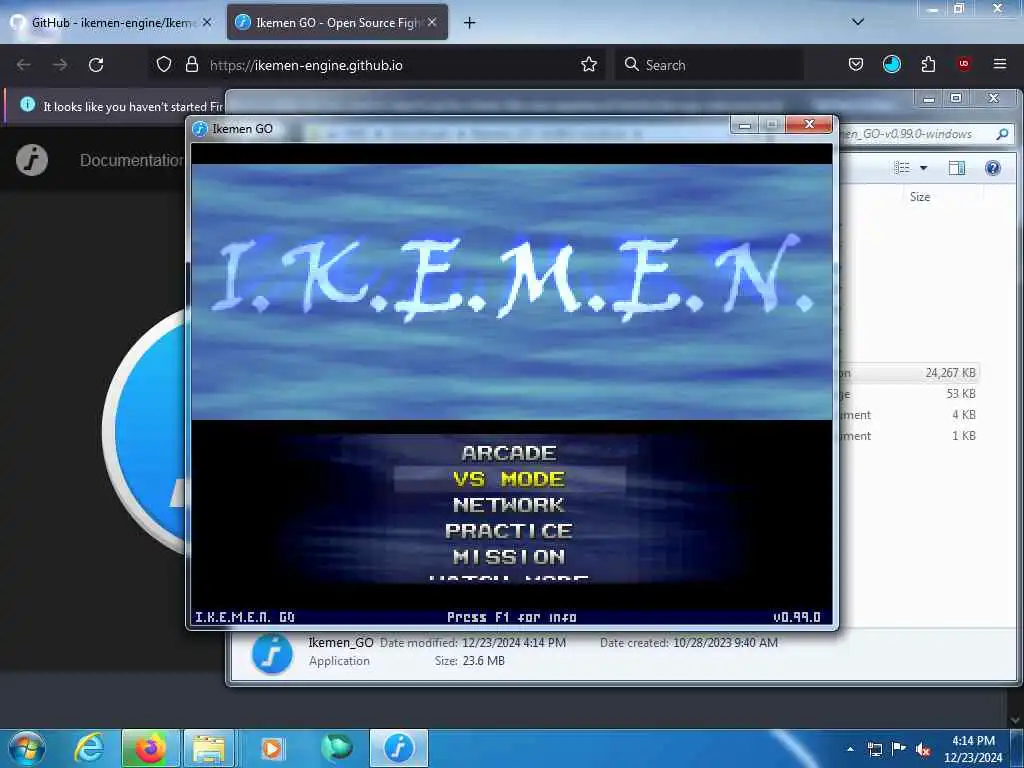Screen dimensions: 1024x768
Task: Open Explorer help icon
Action: click(993, 168)
